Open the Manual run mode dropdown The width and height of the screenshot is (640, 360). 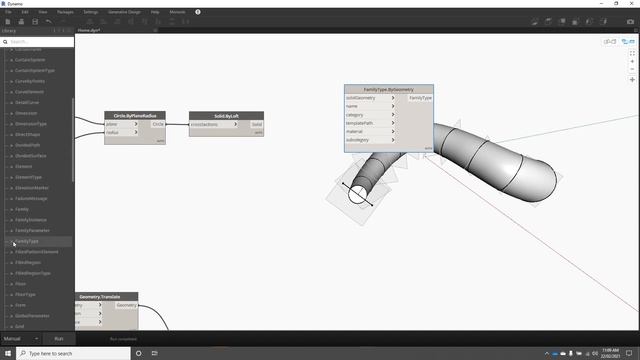point(20,339)
